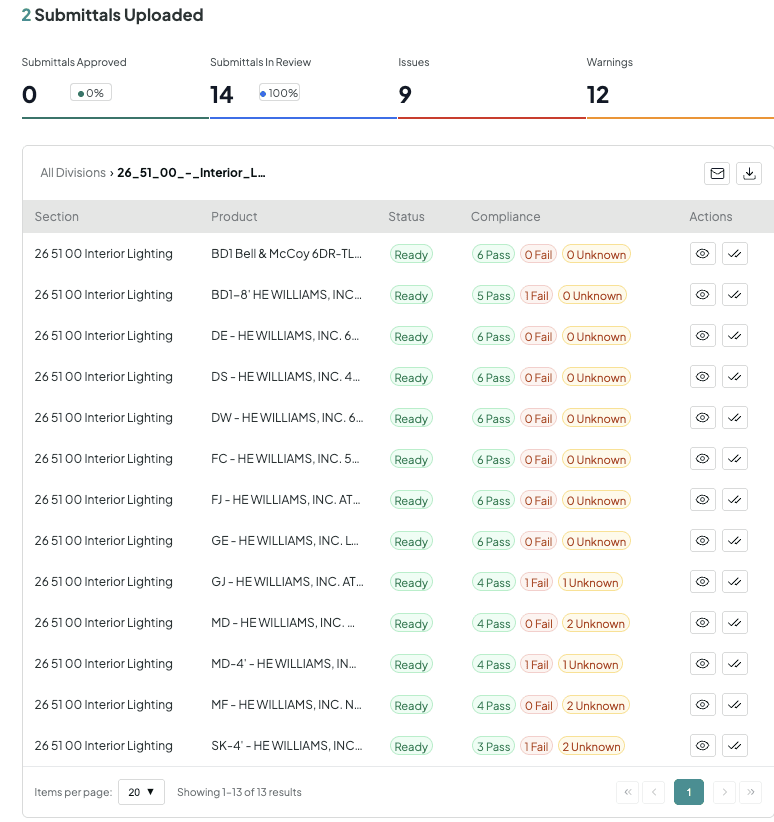View the BD1 Bell & McCoy submittal
Image resolution: width=774 pixels, height=822 pixels.
[x=703, y=254]
